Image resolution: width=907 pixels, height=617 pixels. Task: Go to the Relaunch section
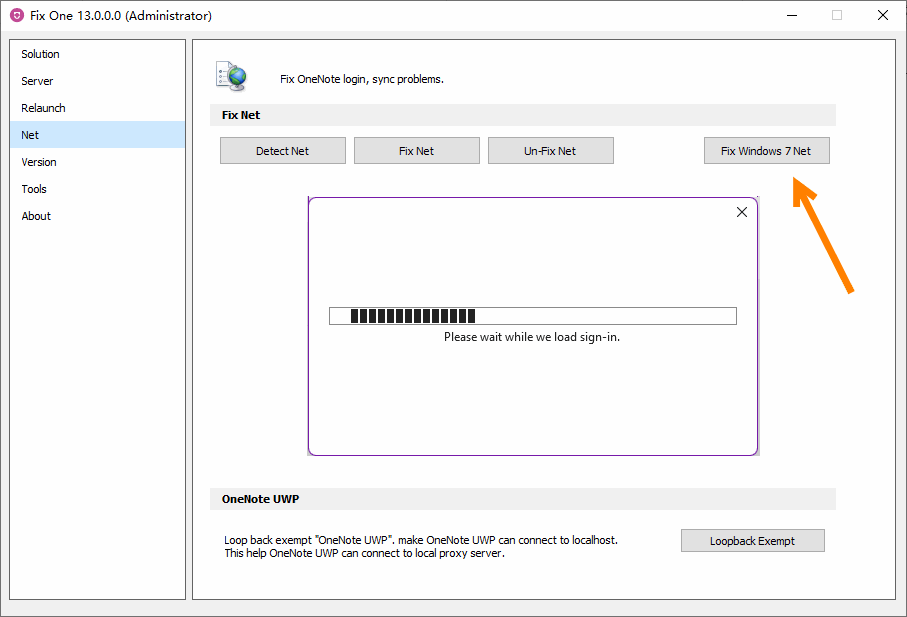(97, 108)
